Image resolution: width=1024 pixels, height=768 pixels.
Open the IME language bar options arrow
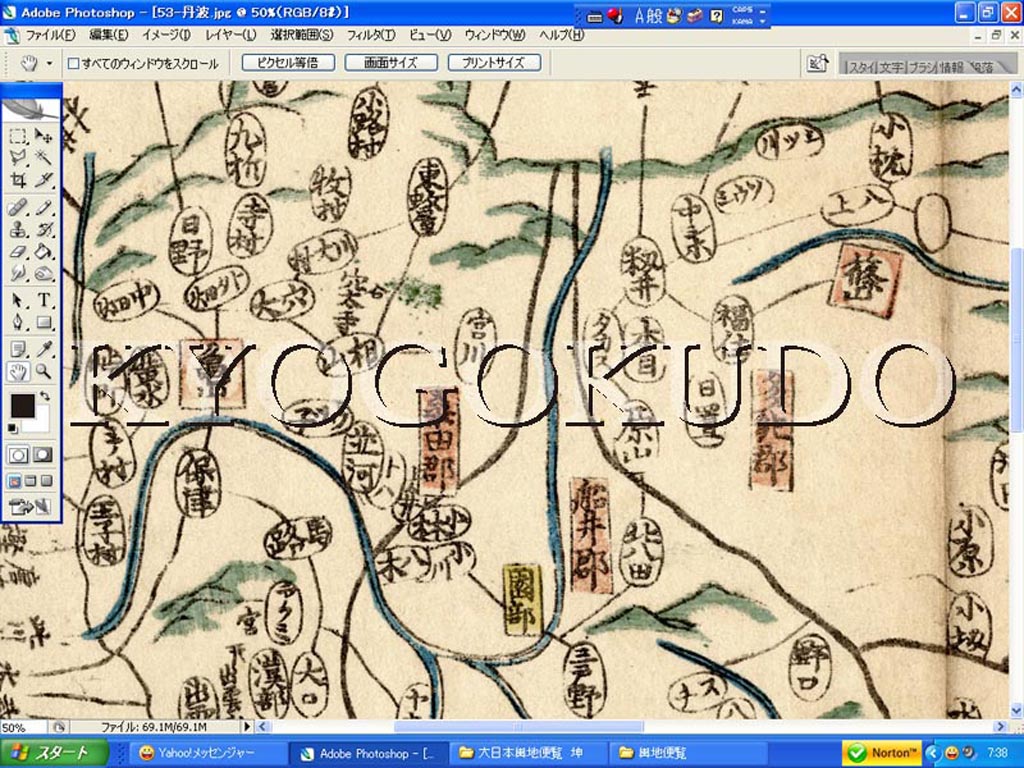(763, 21)
